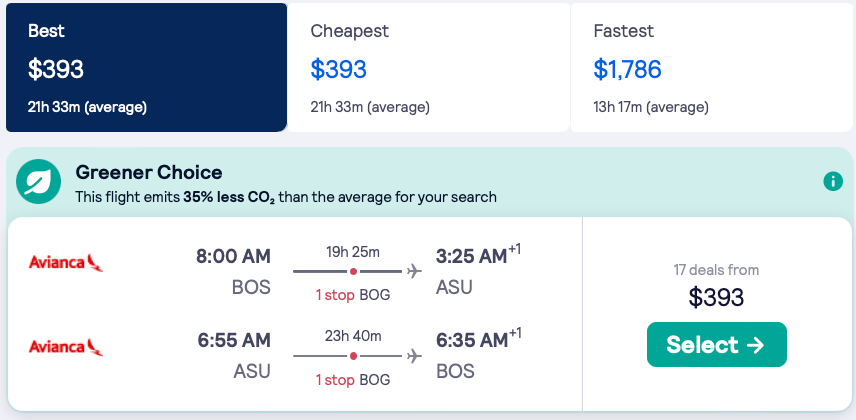The height and width of the screenshot is (420, 856).
Task: Click the return "1 stop BOG" label
Action: click(x=353, y=380)
